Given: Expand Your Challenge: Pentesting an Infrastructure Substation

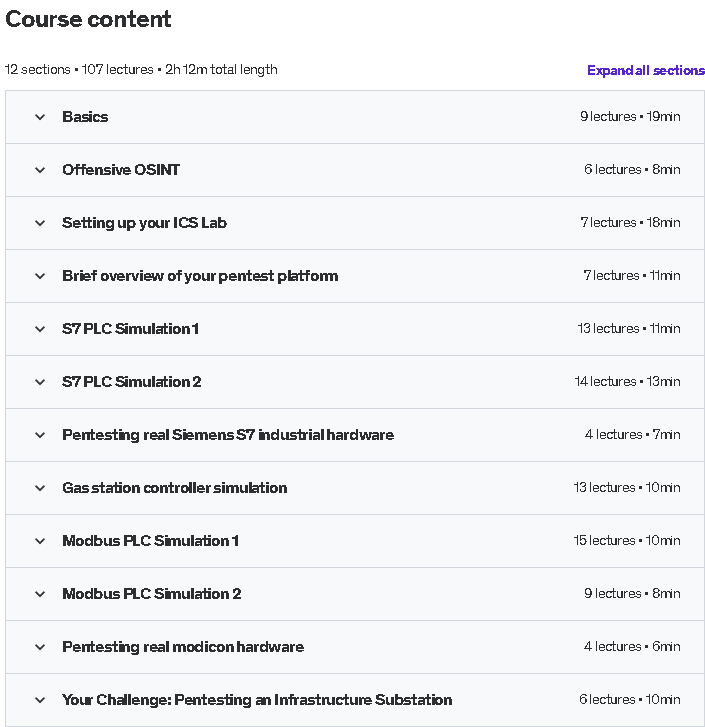Looking at the screenshot, I should coord(40,700).
